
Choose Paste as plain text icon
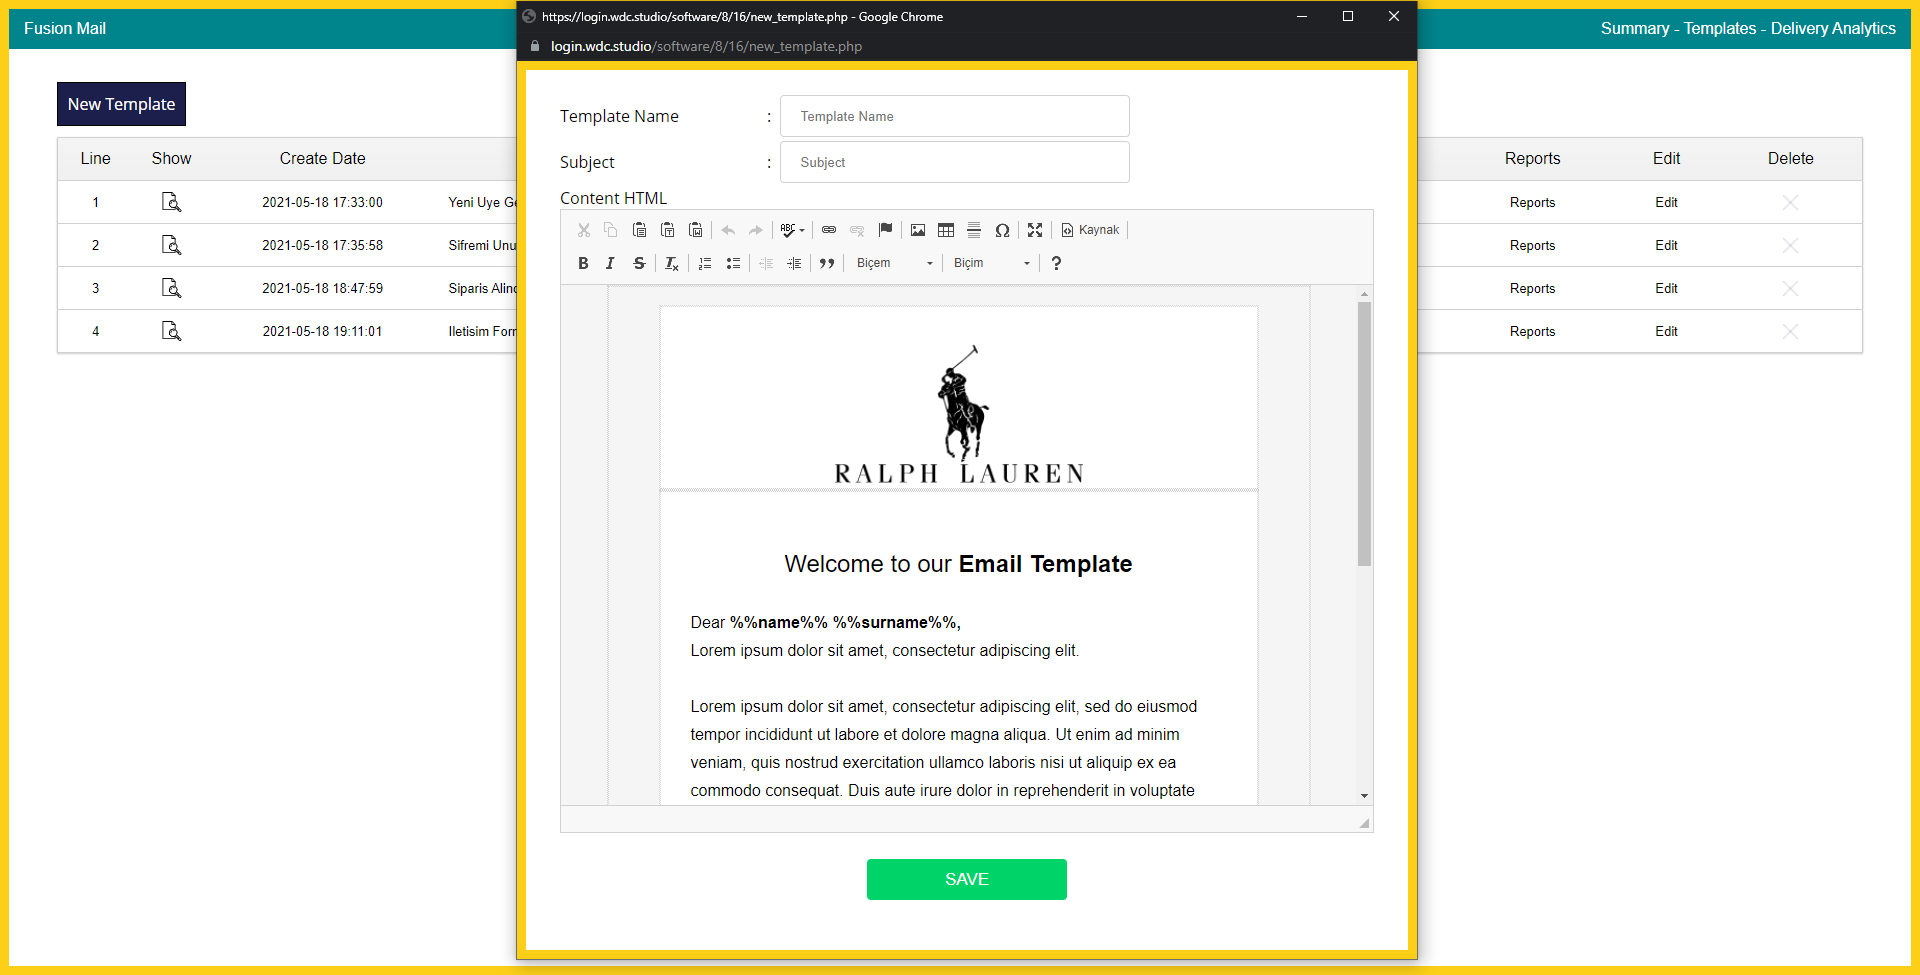[667, 230]
